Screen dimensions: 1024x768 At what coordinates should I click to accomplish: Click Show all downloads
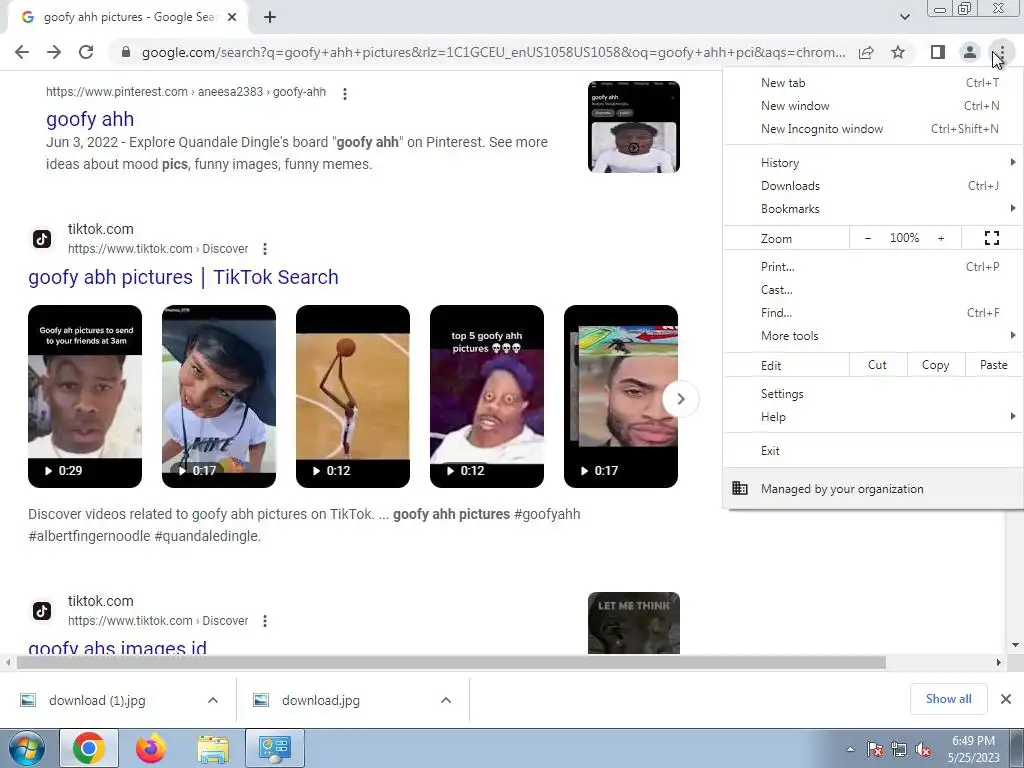pos(948,699)
